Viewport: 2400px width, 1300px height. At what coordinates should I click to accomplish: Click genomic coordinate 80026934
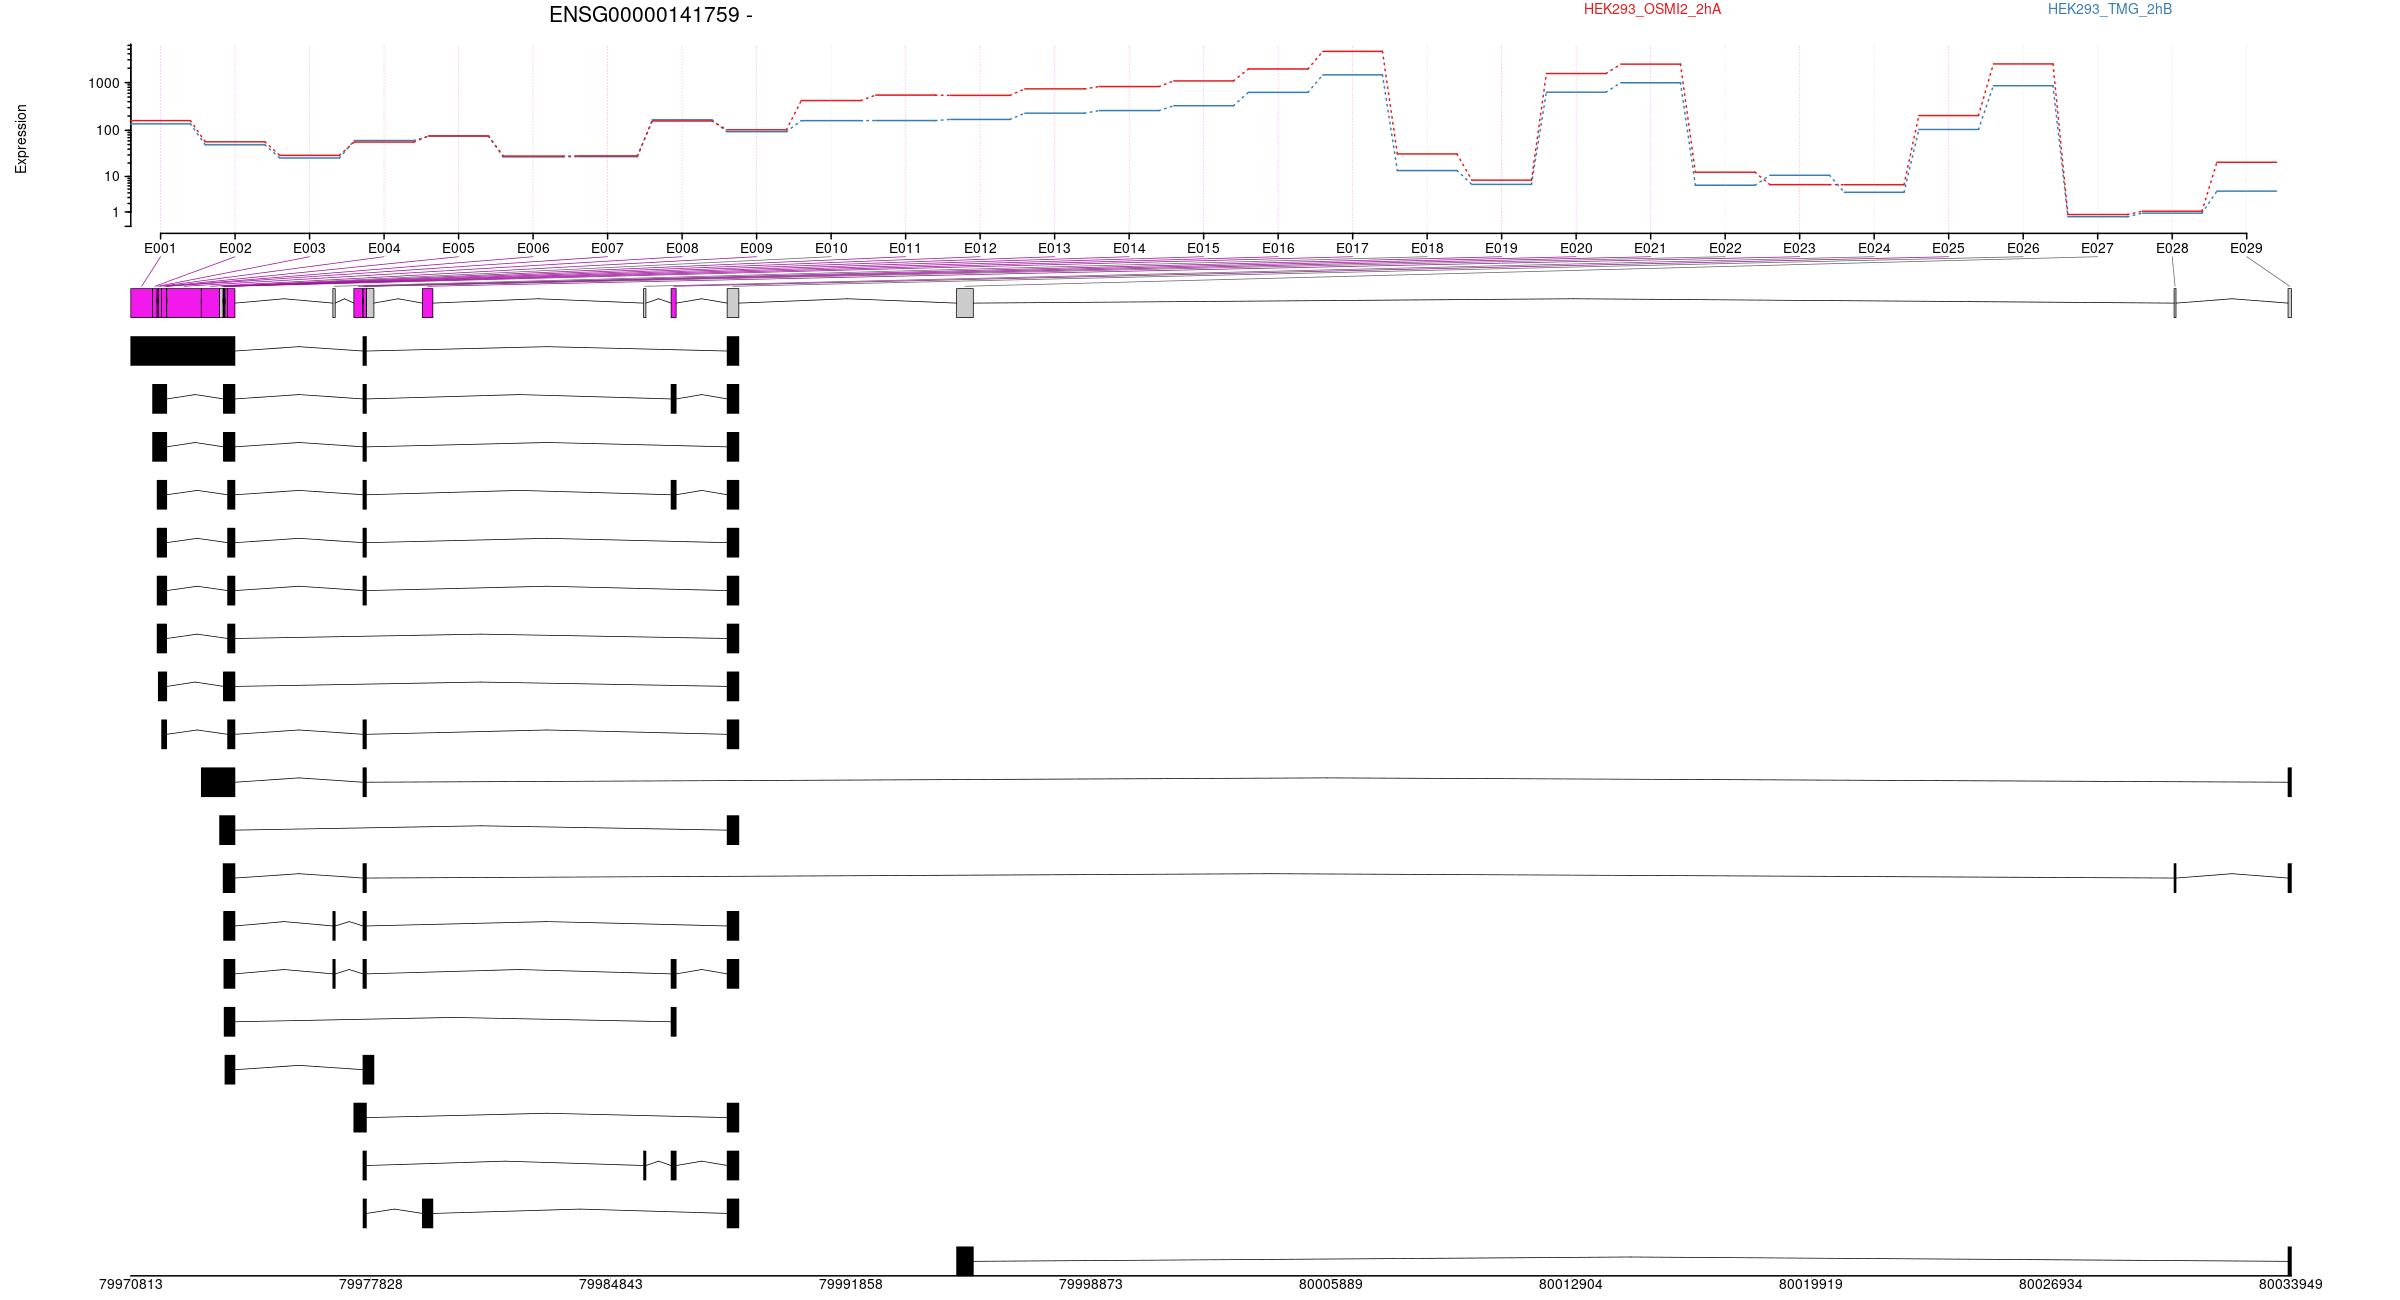point(2050,1284)
